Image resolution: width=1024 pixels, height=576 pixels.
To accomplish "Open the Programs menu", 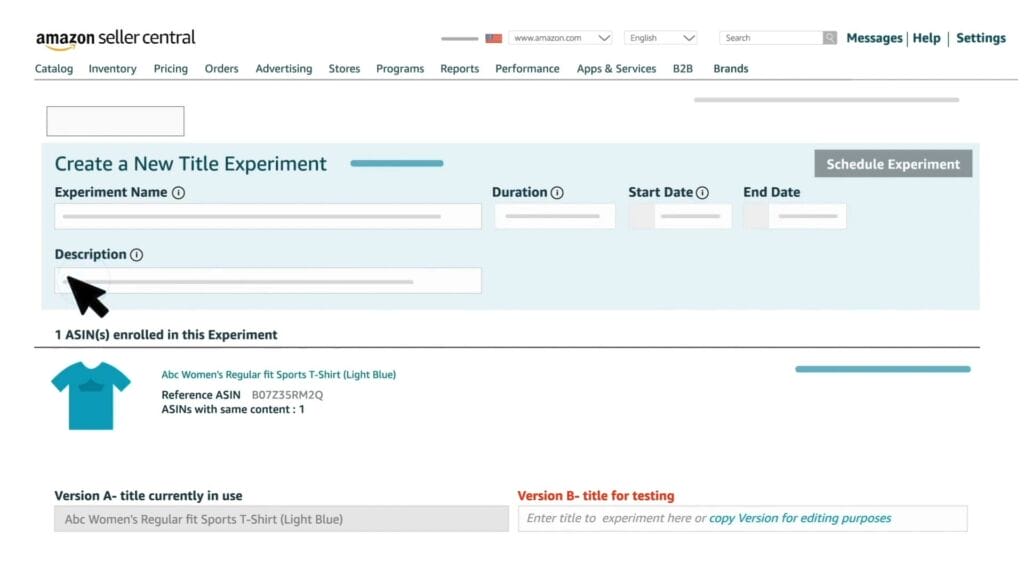I will (400, 69).
